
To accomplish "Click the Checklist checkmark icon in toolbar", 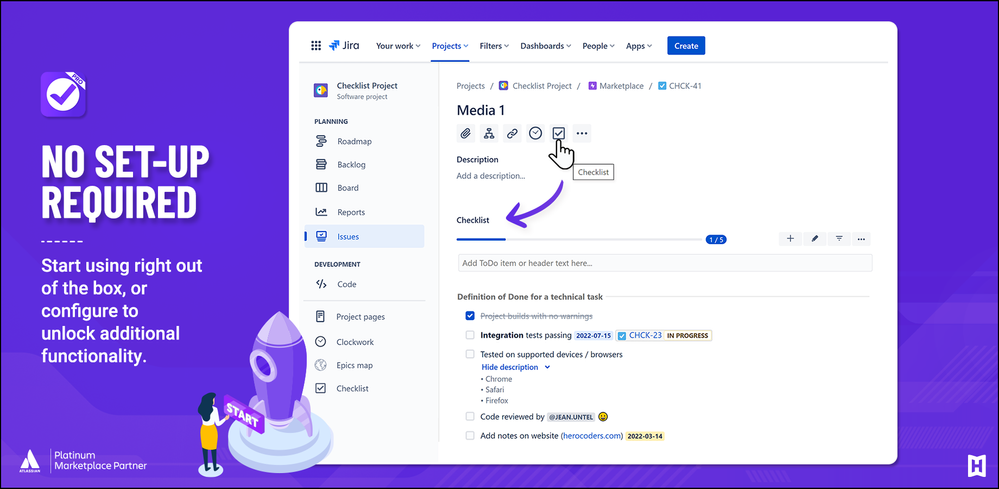I will pyautogui.click(x=558, y=133).
